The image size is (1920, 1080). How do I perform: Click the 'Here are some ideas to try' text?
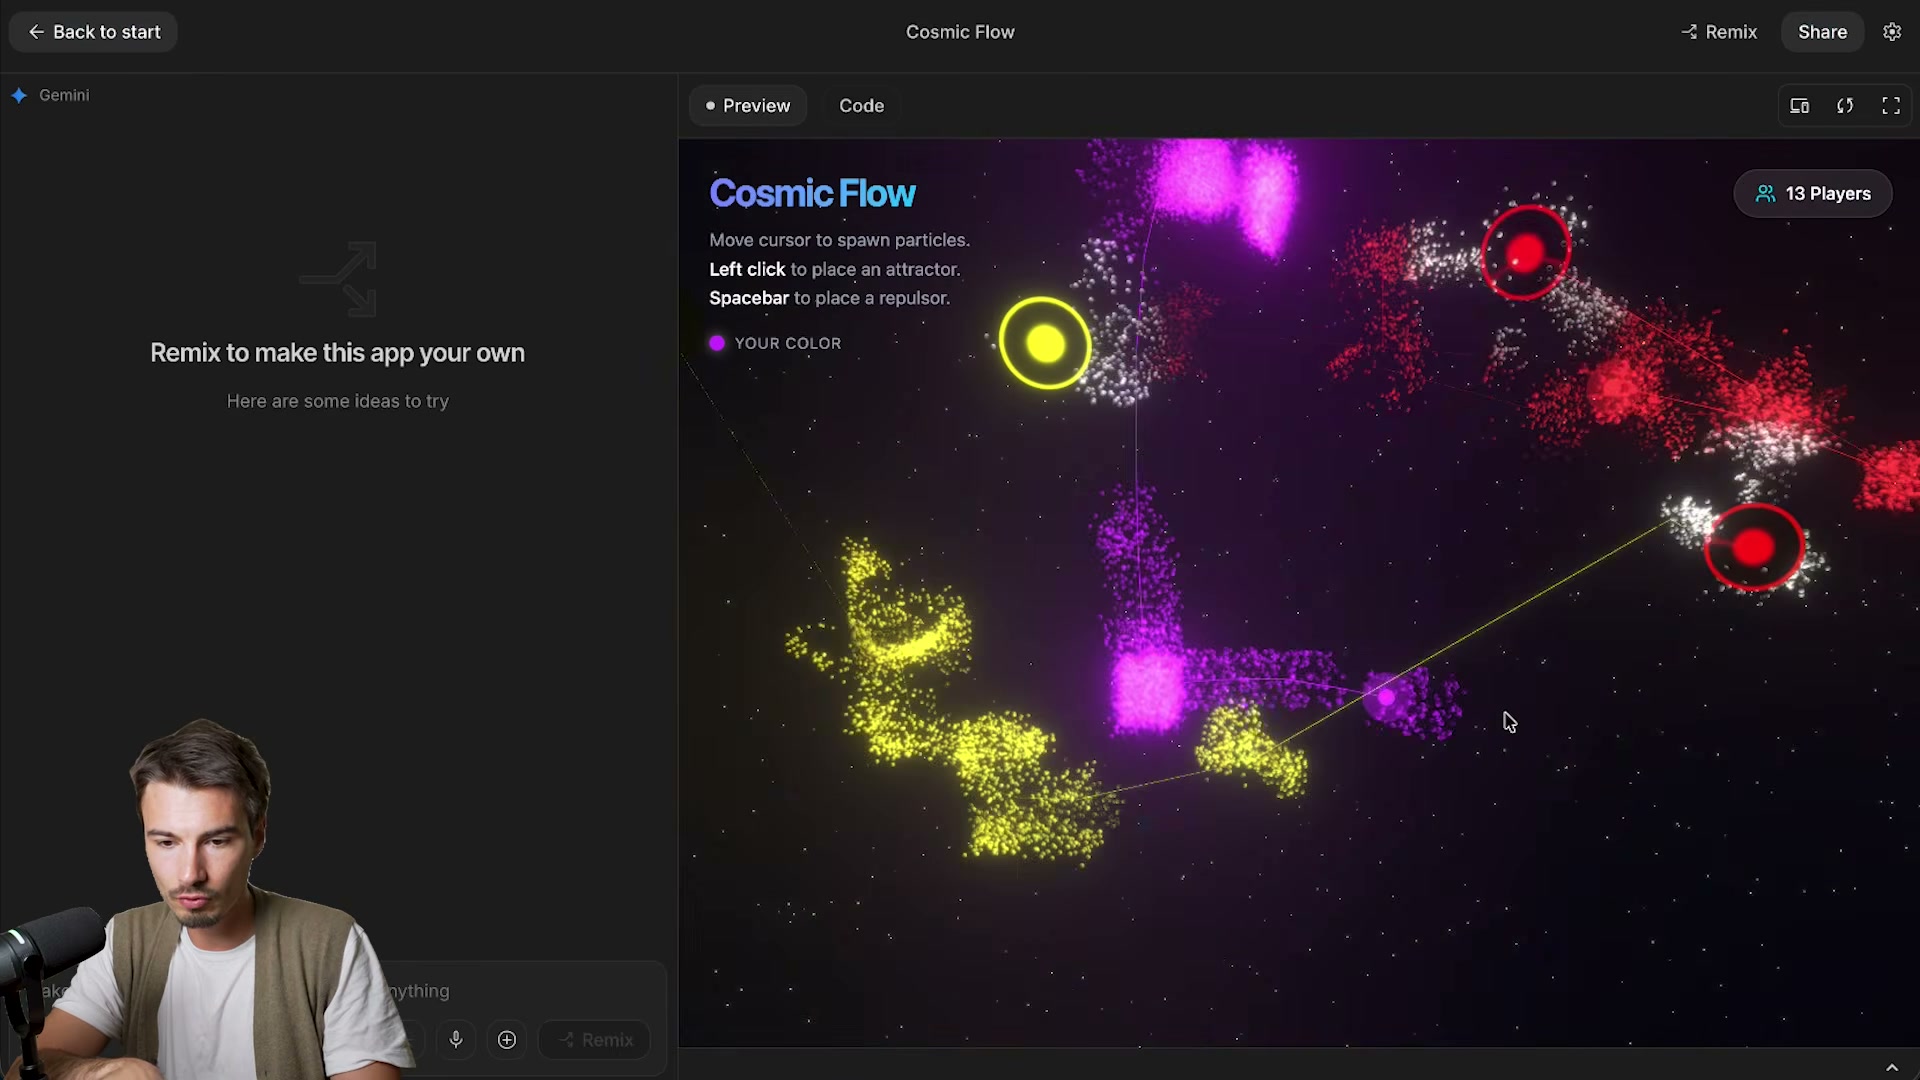point(338,401)
